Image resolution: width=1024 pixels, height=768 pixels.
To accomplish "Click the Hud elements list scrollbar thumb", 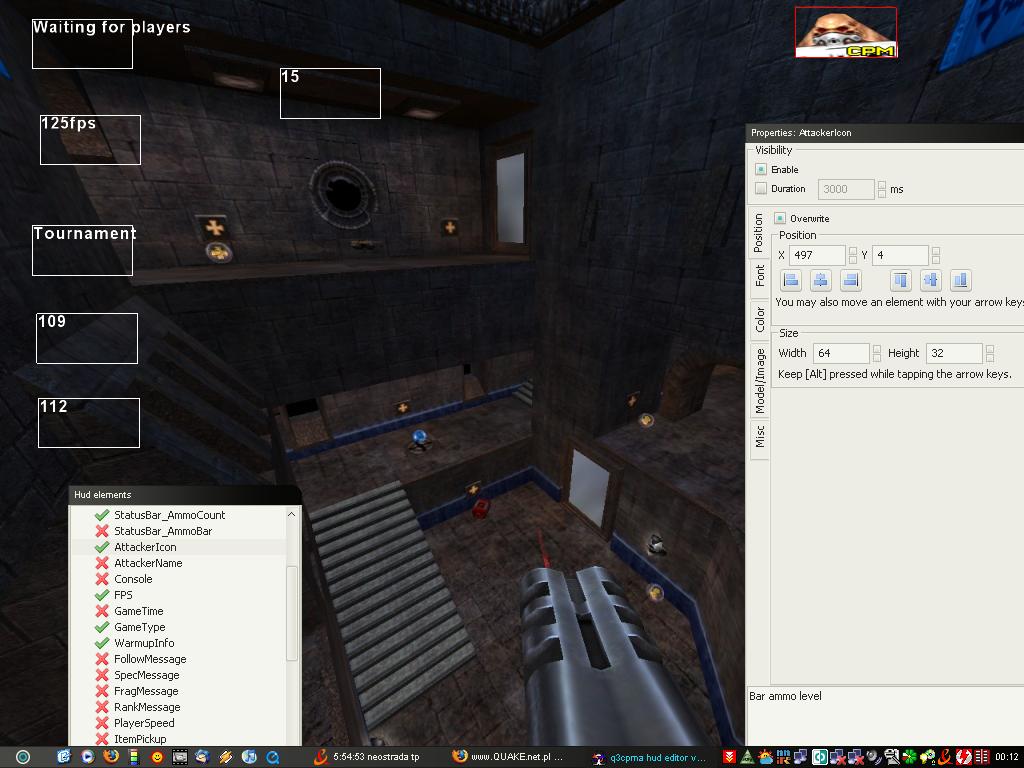I will click(291, 613).
